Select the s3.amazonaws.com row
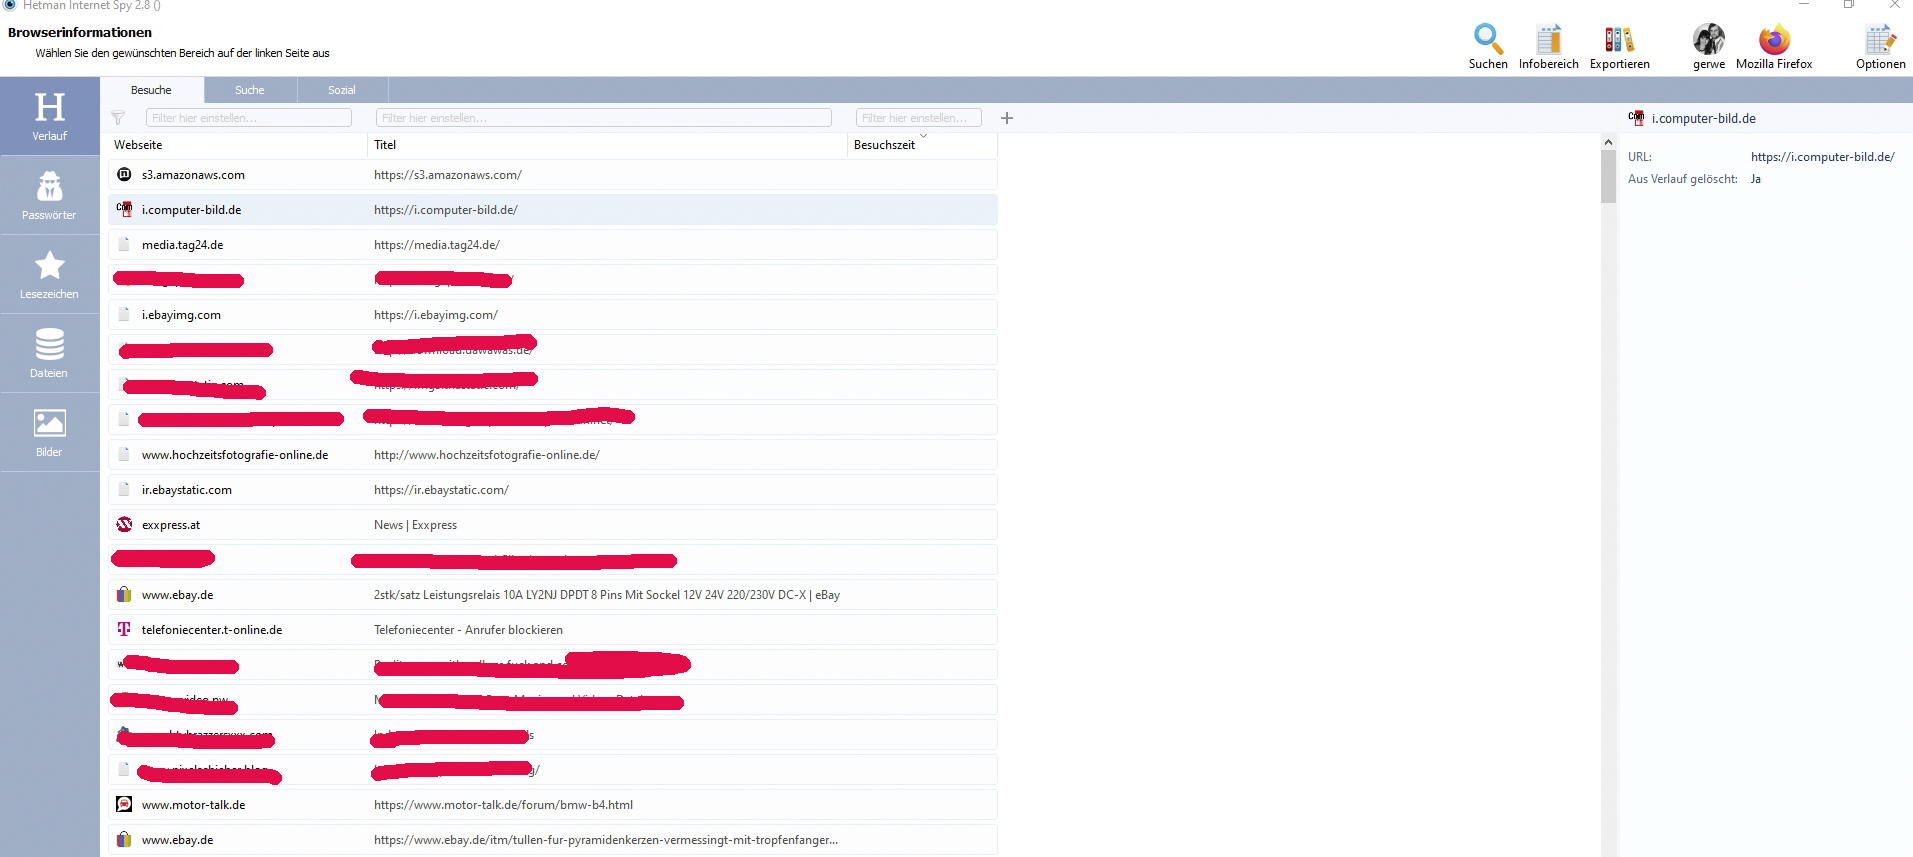 (x=553, y=174)
